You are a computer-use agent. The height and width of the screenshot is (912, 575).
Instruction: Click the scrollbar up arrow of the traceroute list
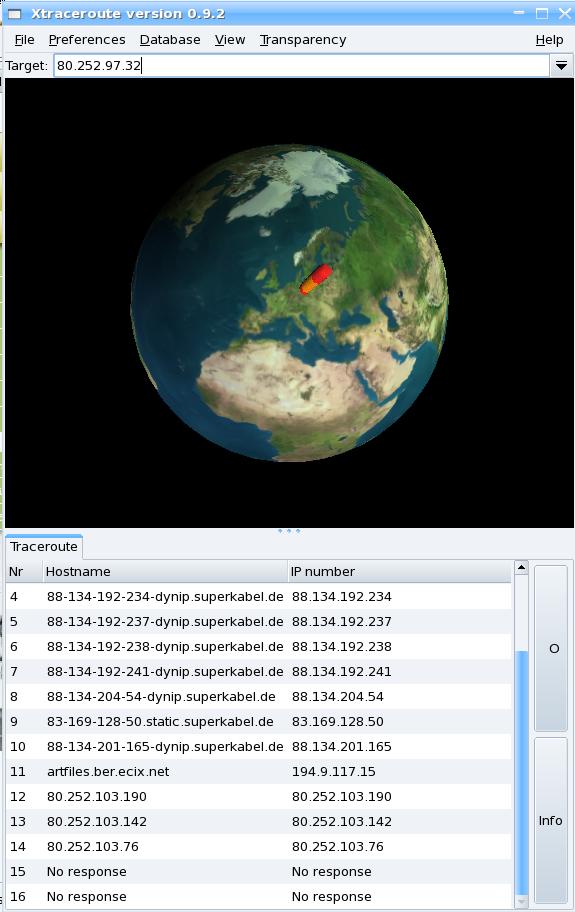[x=522, y=568]
